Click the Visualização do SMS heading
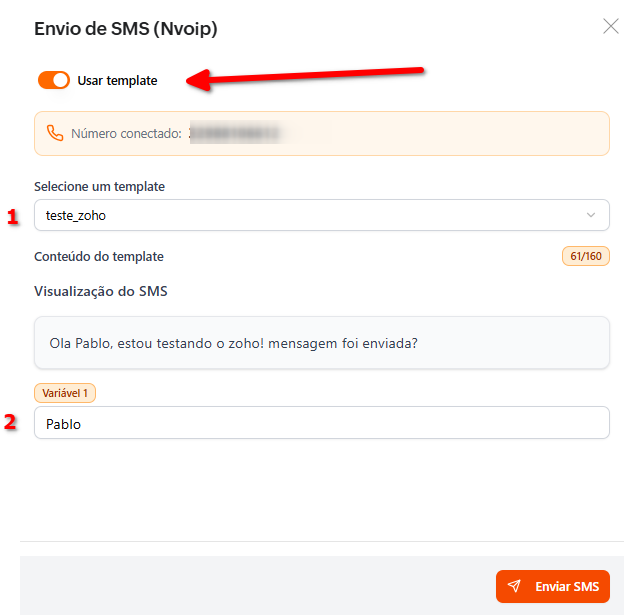The width and height of the screenshot is (635, 615). click(x=101, y=292)
